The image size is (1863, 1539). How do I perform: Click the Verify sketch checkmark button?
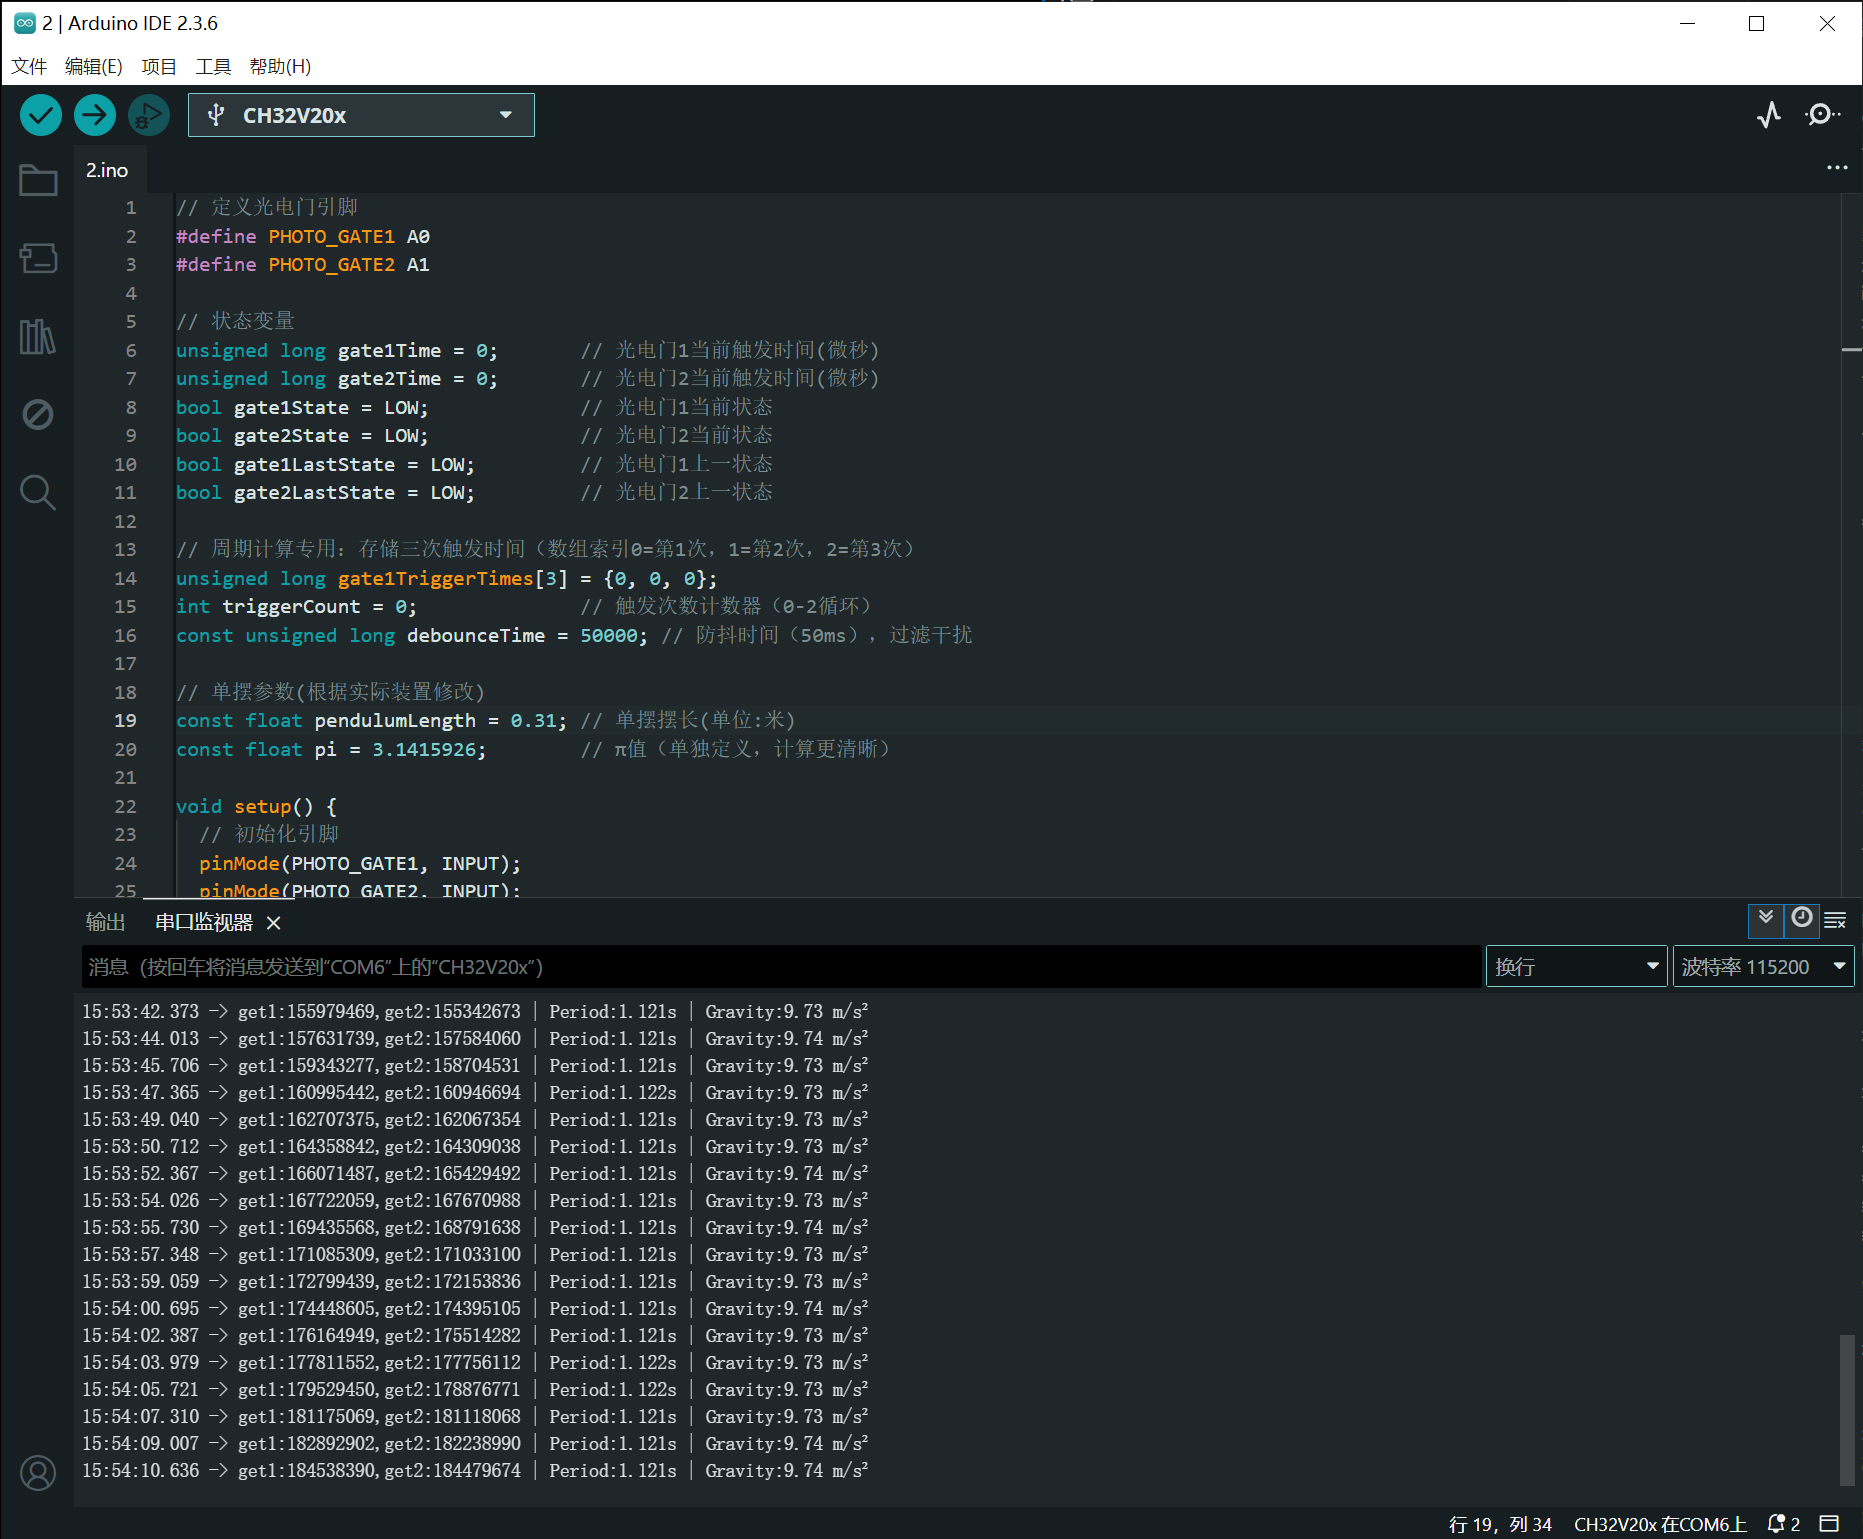41,115
